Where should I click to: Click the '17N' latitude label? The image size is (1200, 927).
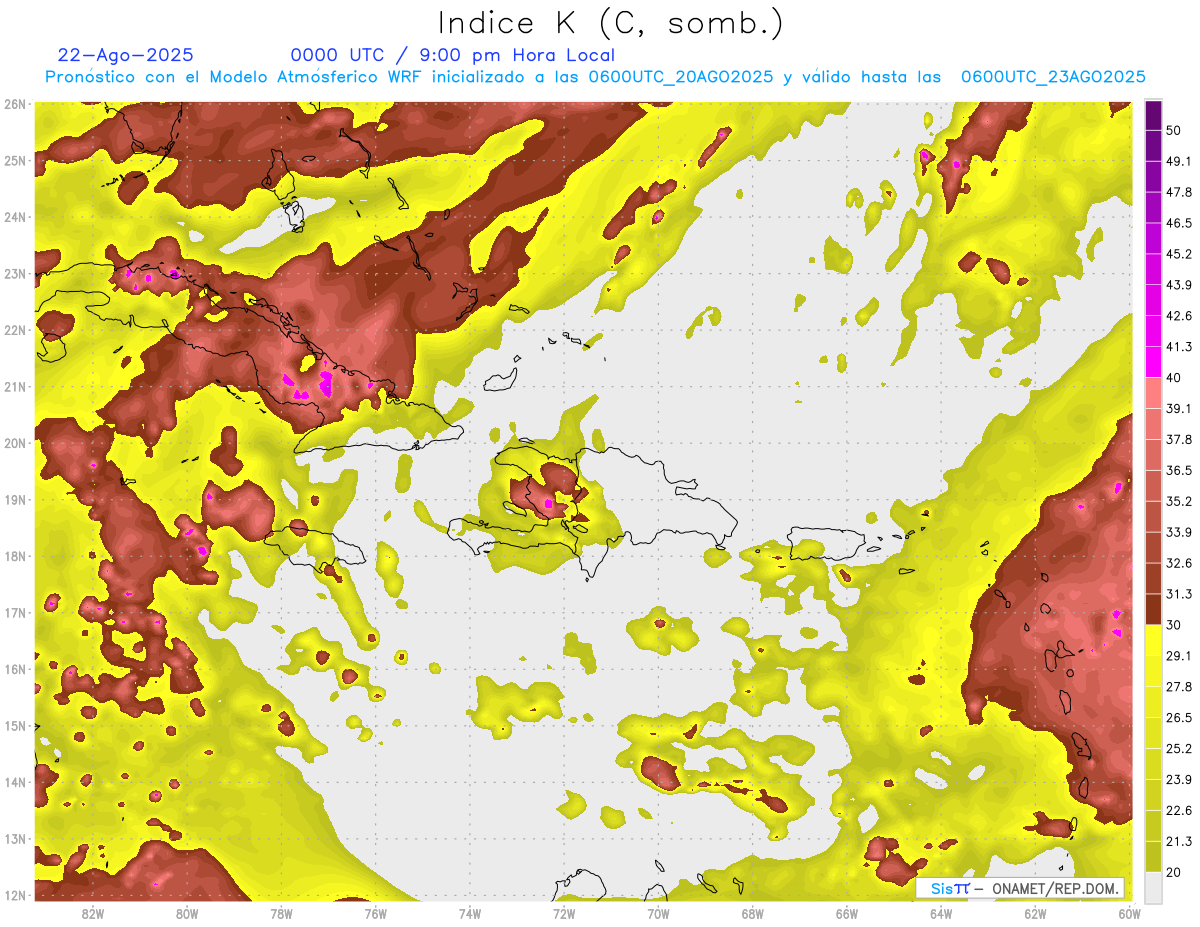point(15,612)
